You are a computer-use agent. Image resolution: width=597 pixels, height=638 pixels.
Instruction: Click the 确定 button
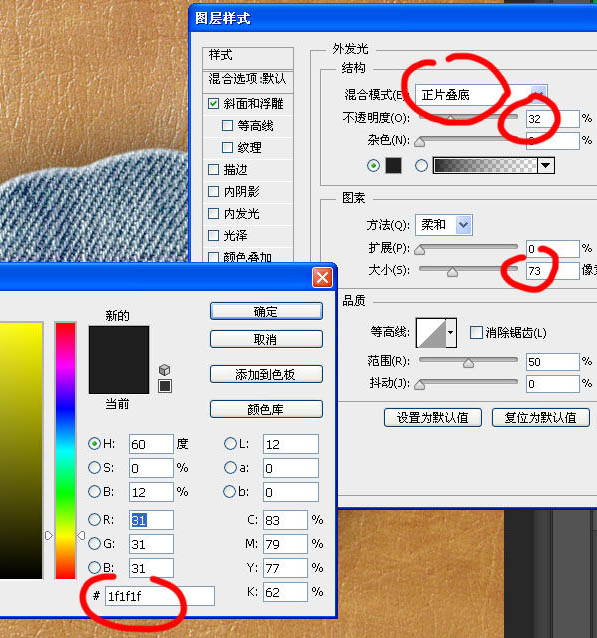point(266,311)
